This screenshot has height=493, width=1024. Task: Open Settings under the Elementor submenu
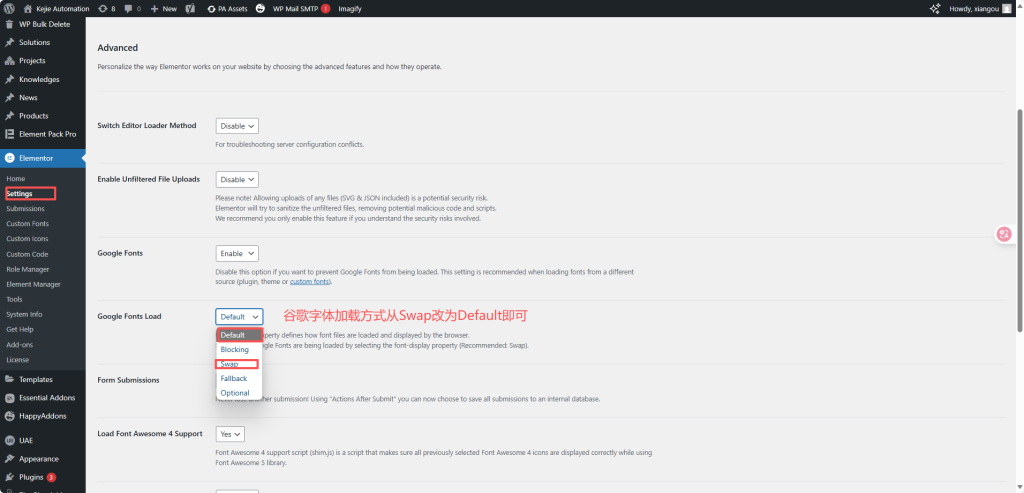[x=19, y=193]
